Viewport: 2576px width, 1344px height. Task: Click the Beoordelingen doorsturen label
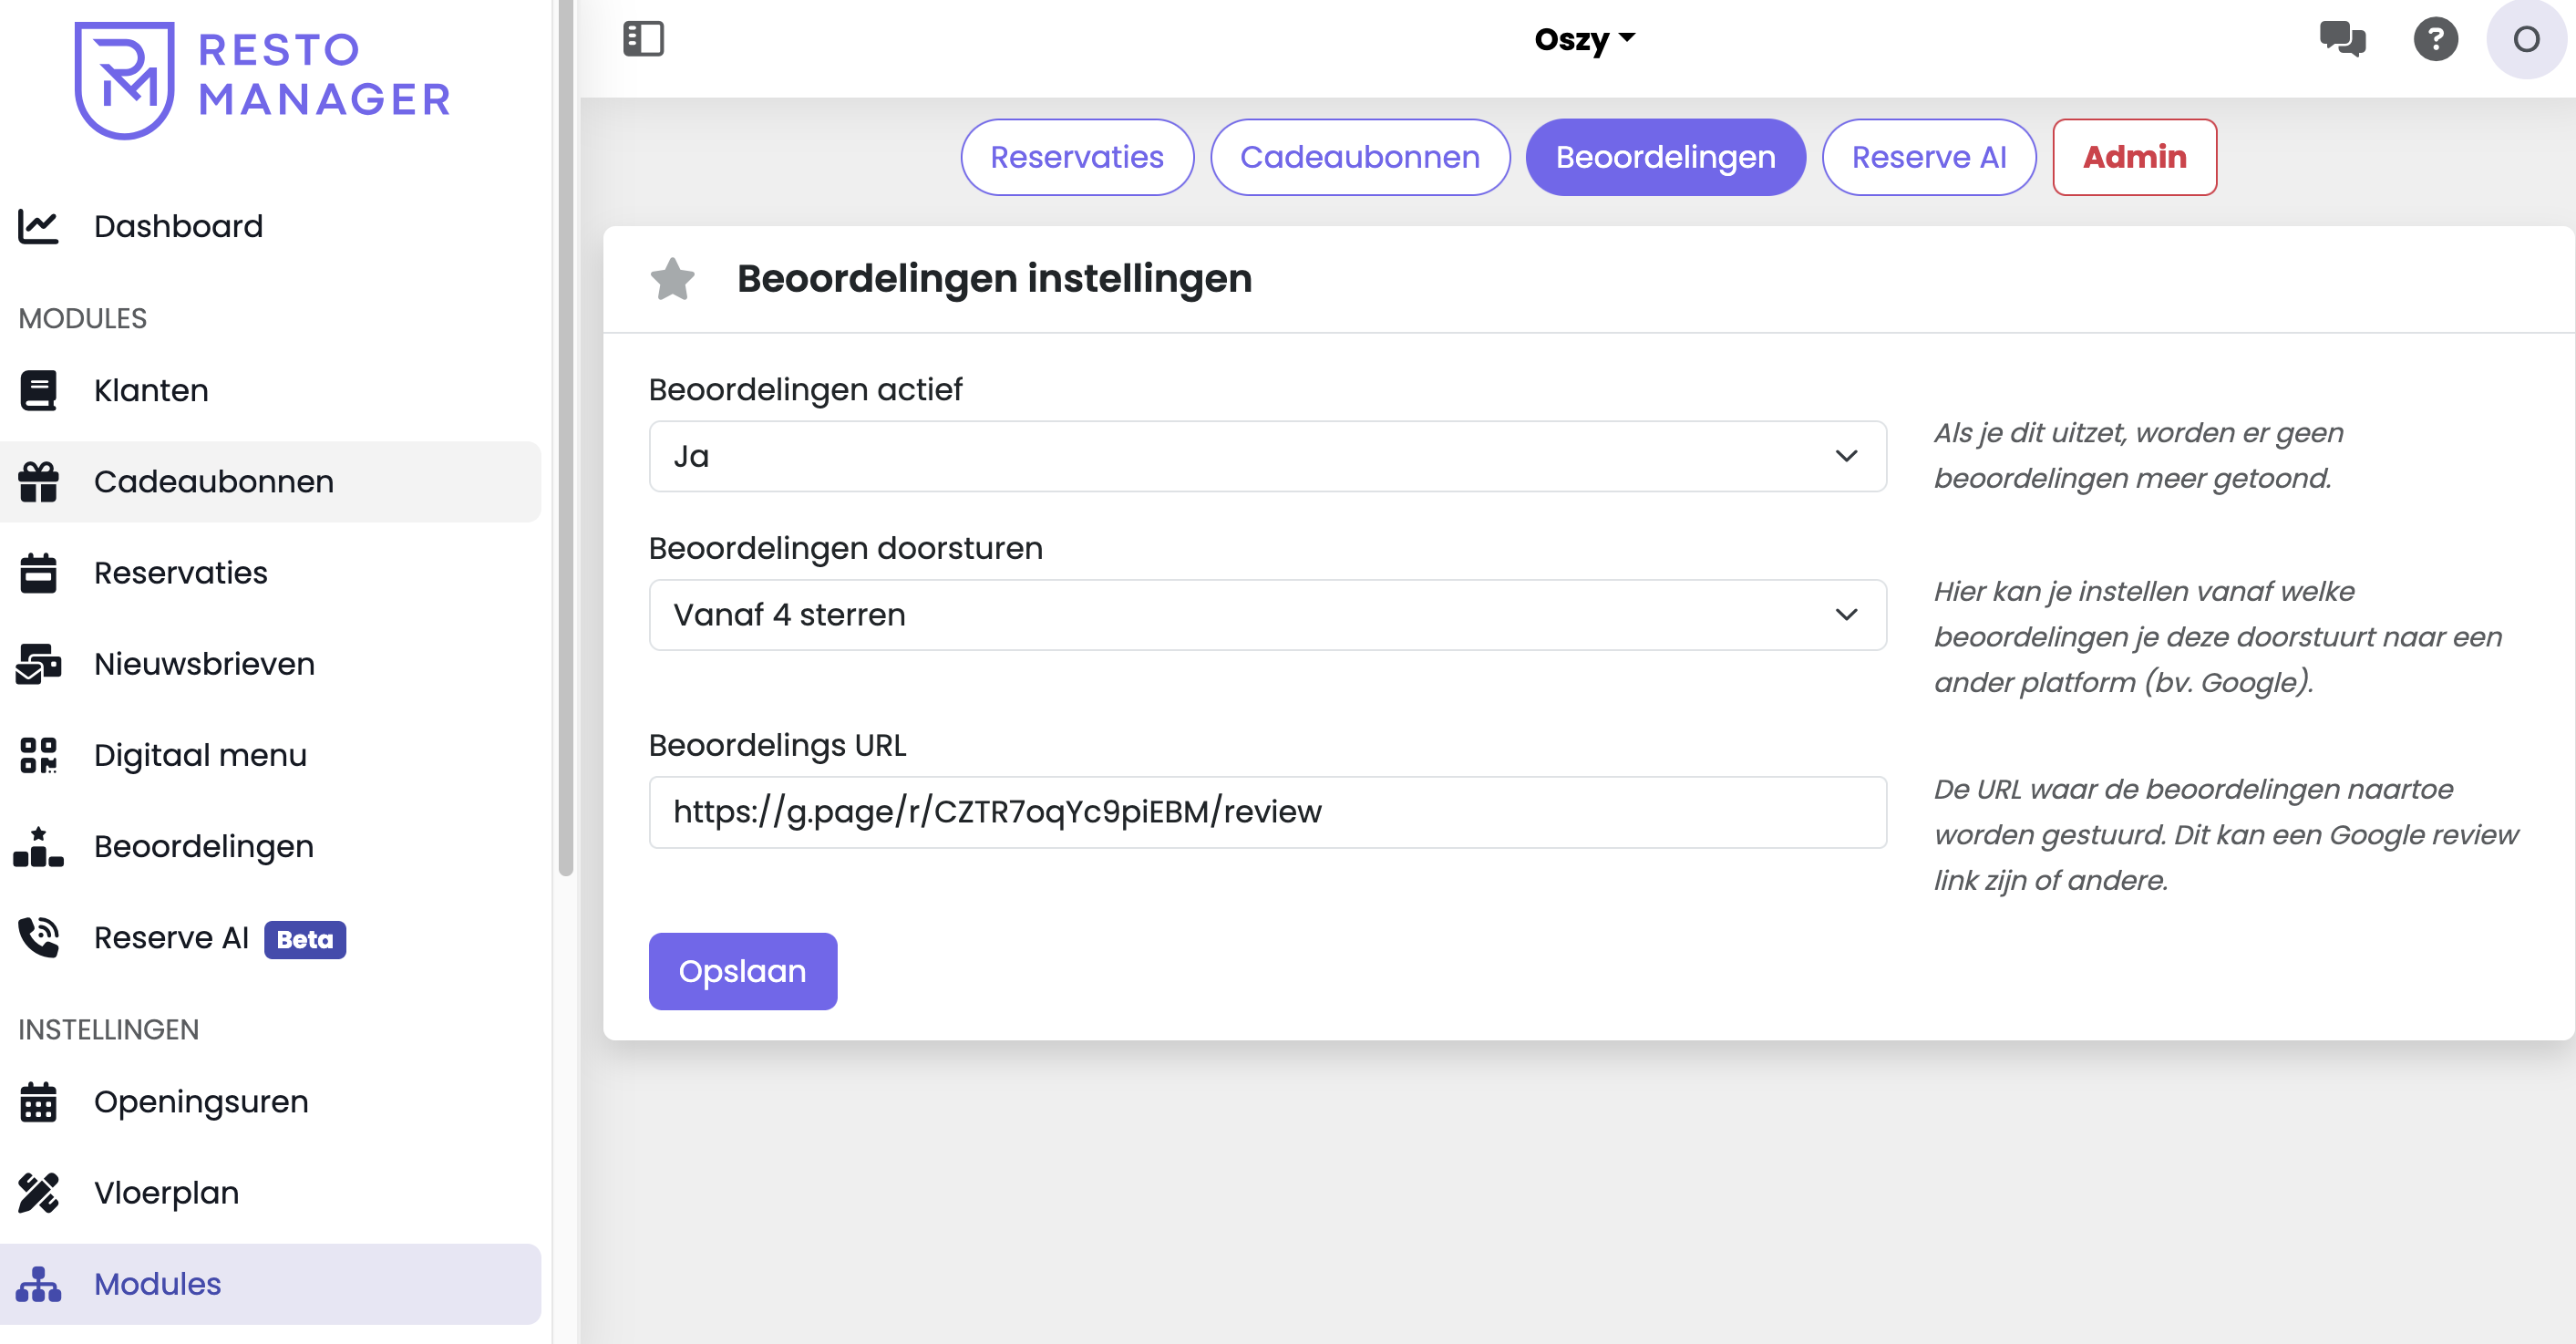pyautogui.click(x=845, y=548)
